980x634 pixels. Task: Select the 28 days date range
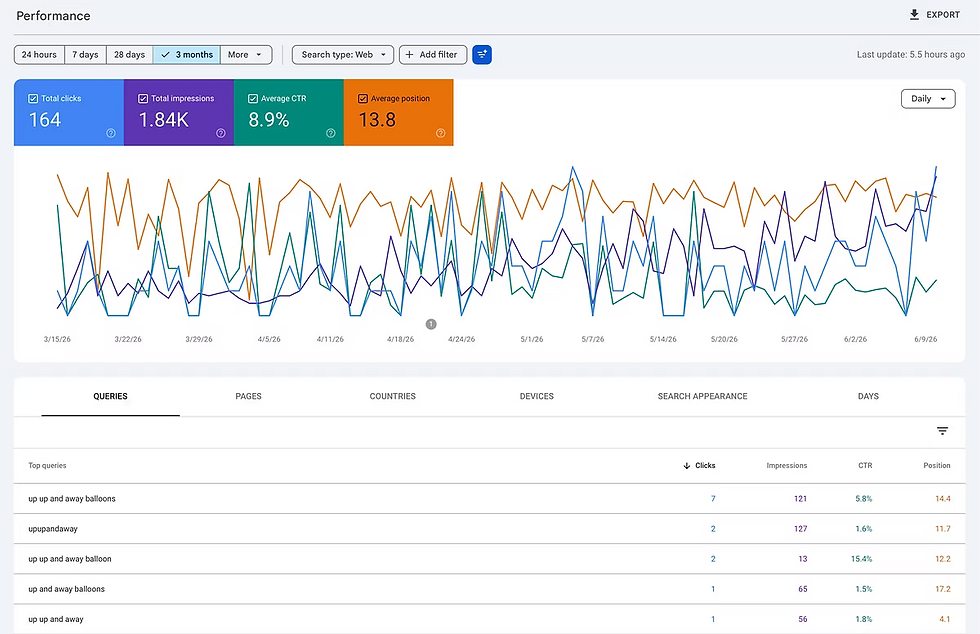pyautogui.click(x=129, y=54)
